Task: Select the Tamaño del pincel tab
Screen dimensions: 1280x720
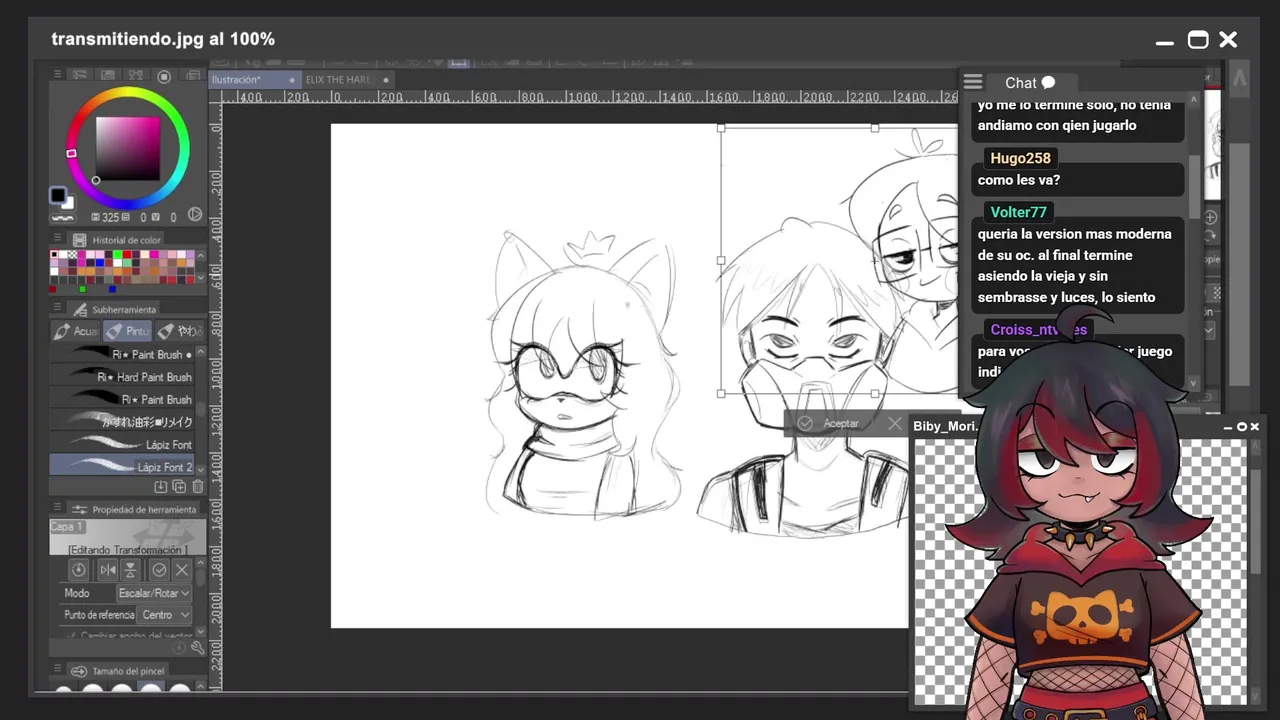Action: pos(120,670)
